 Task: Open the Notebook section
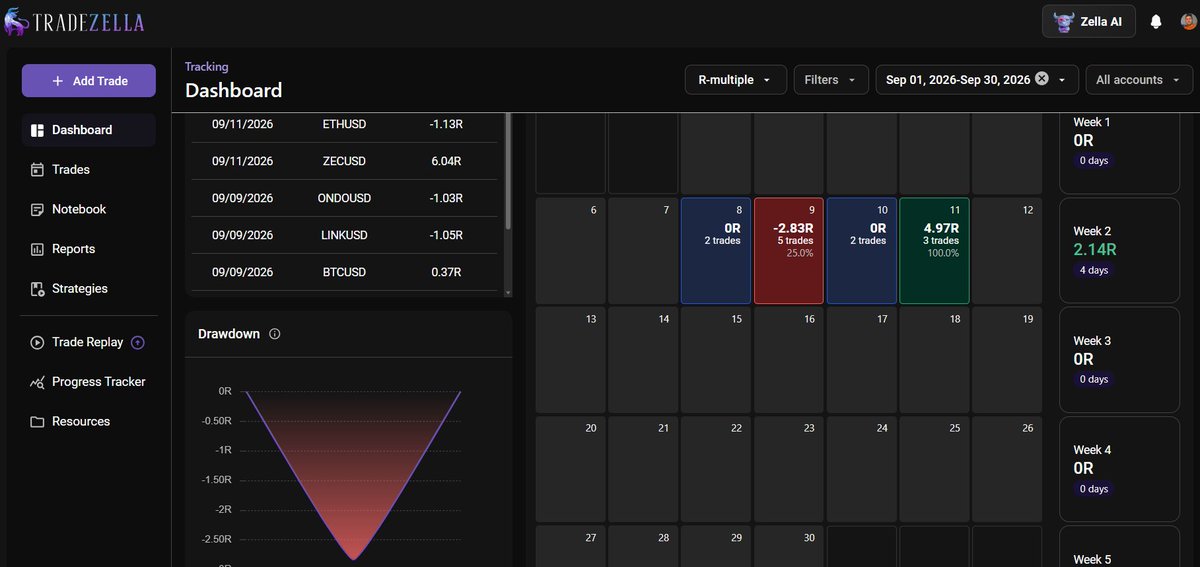pos(89,209)
